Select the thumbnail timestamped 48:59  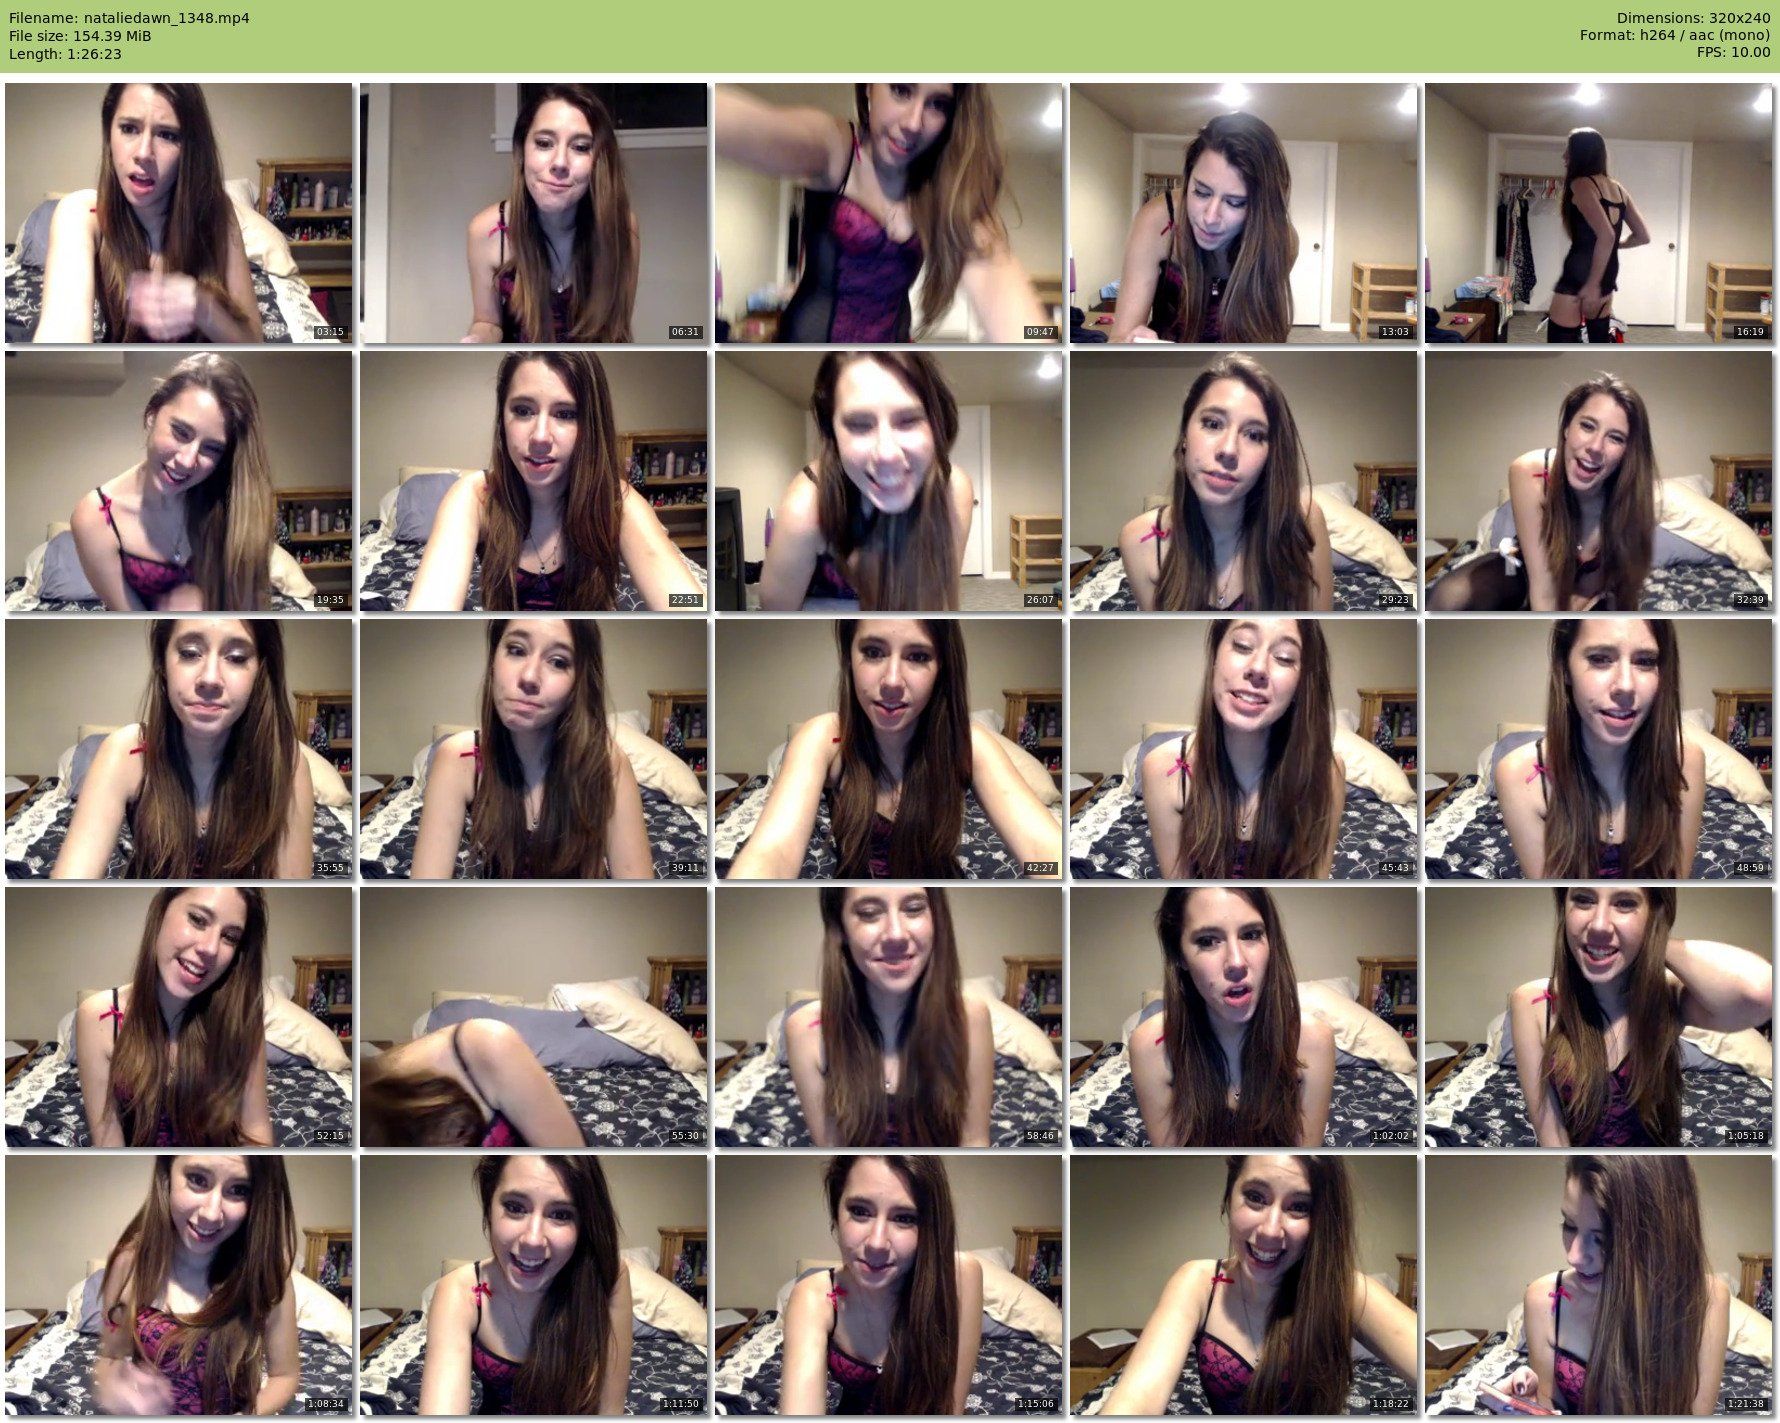point(1598,749)
